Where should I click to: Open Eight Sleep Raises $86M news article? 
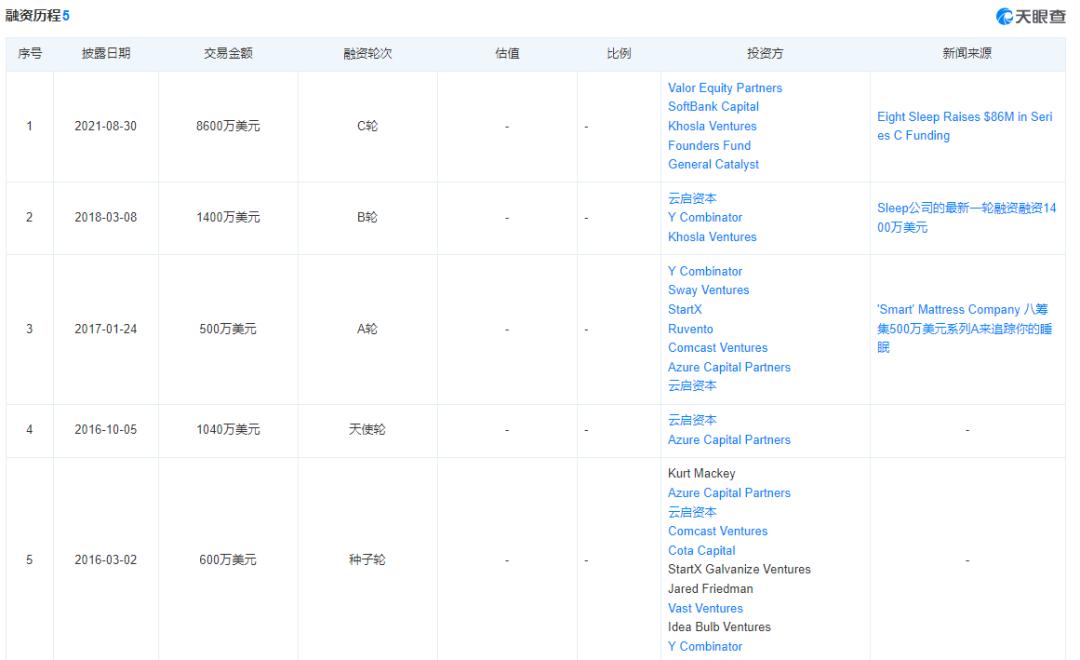(964, 126)
